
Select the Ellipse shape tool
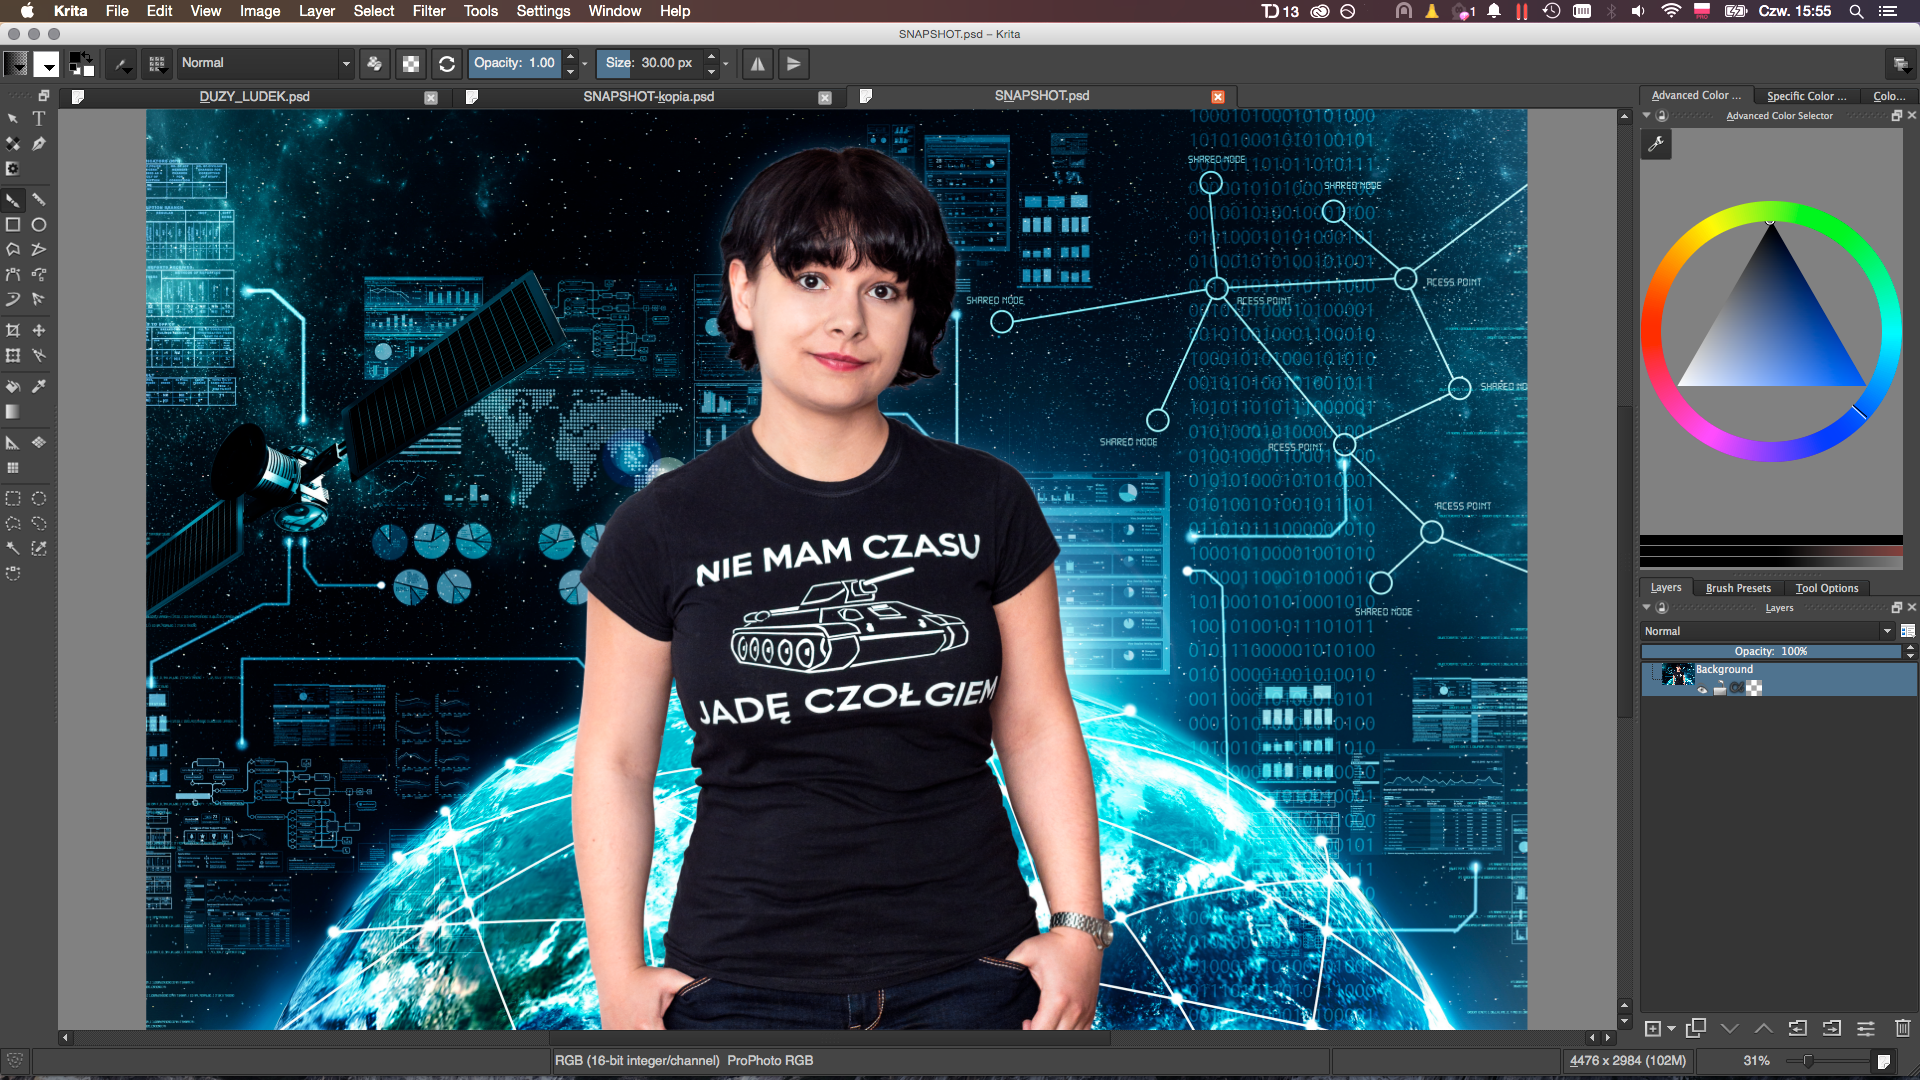coord(39,225)
